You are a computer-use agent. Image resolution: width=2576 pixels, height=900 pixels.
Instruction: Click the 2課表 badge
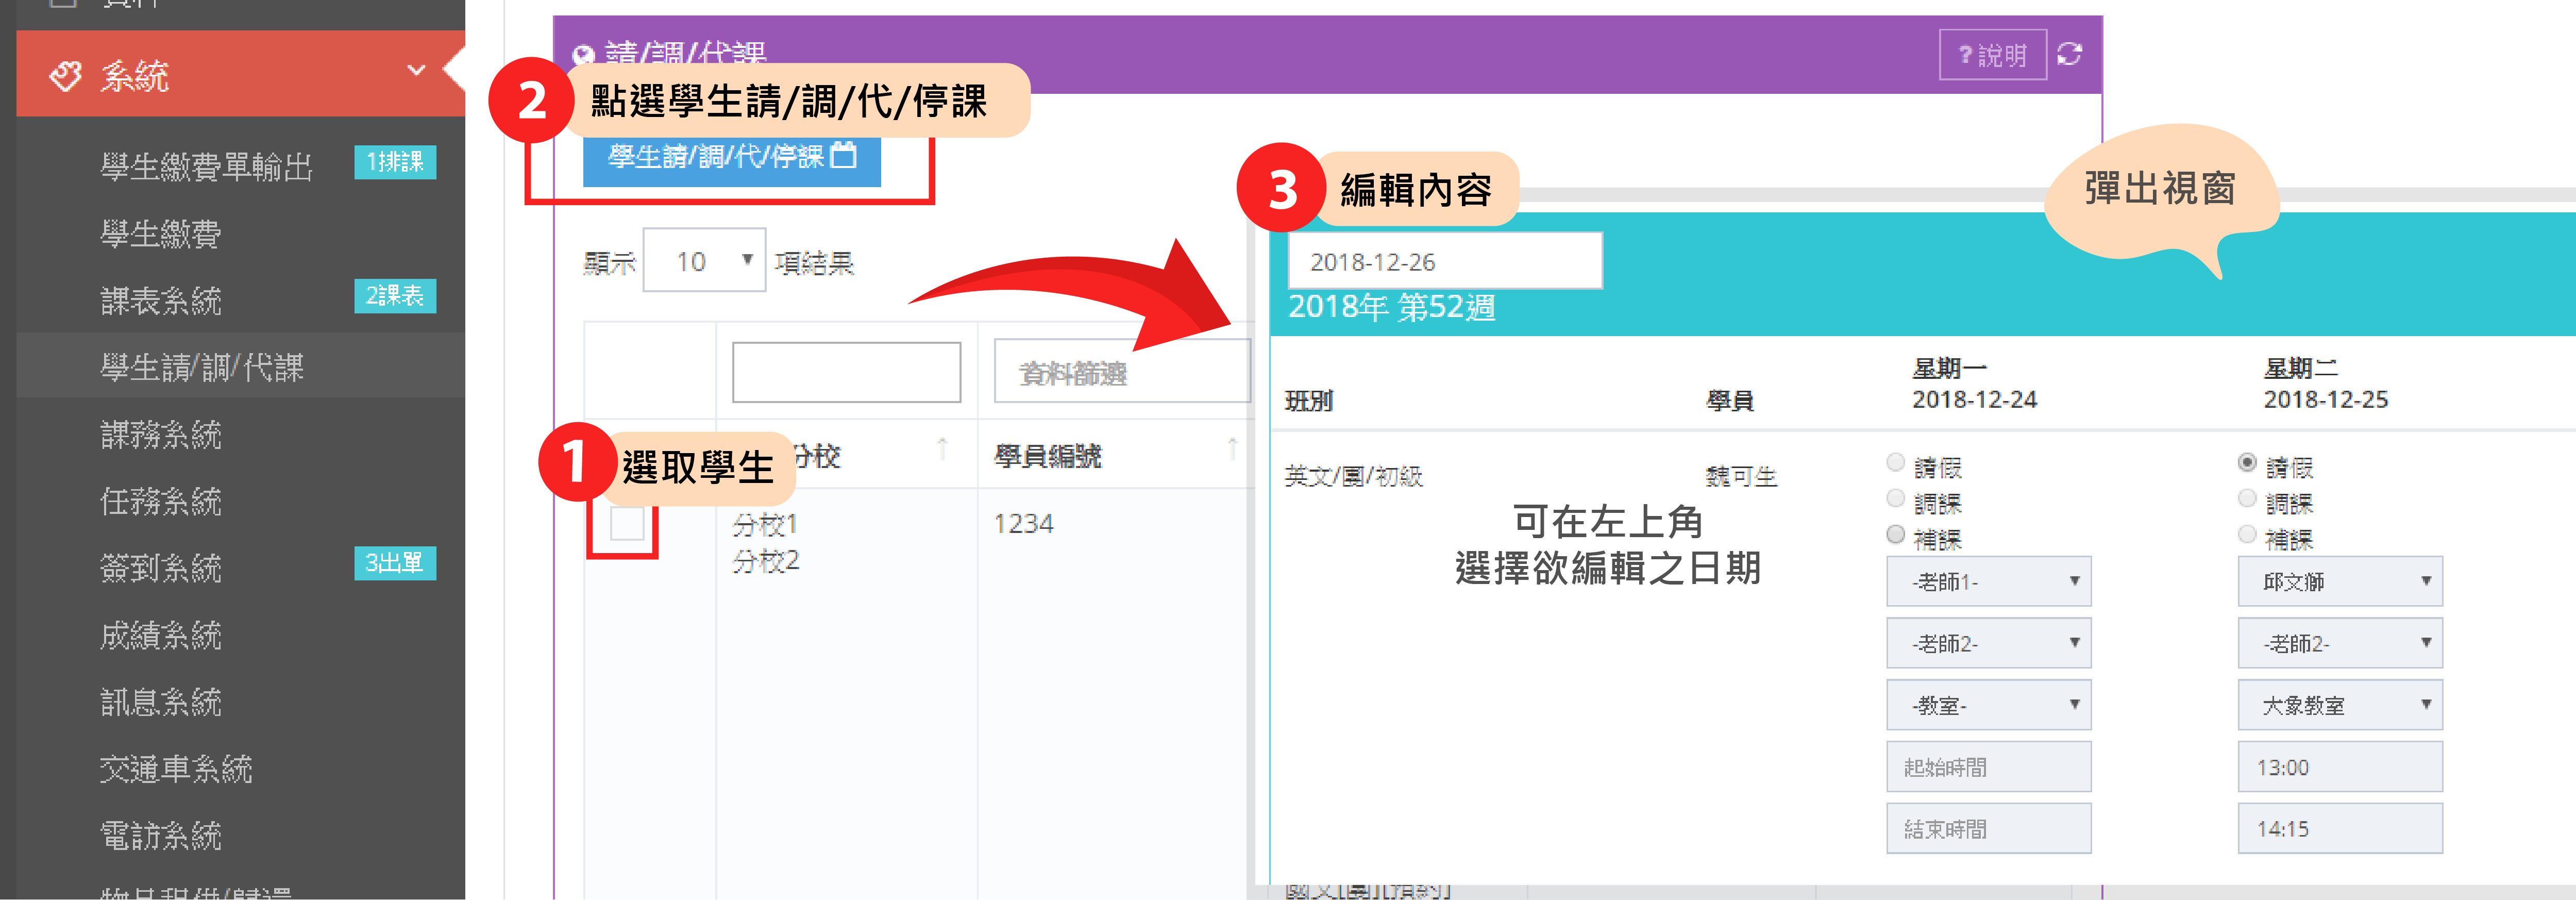[x=395, y=296]
